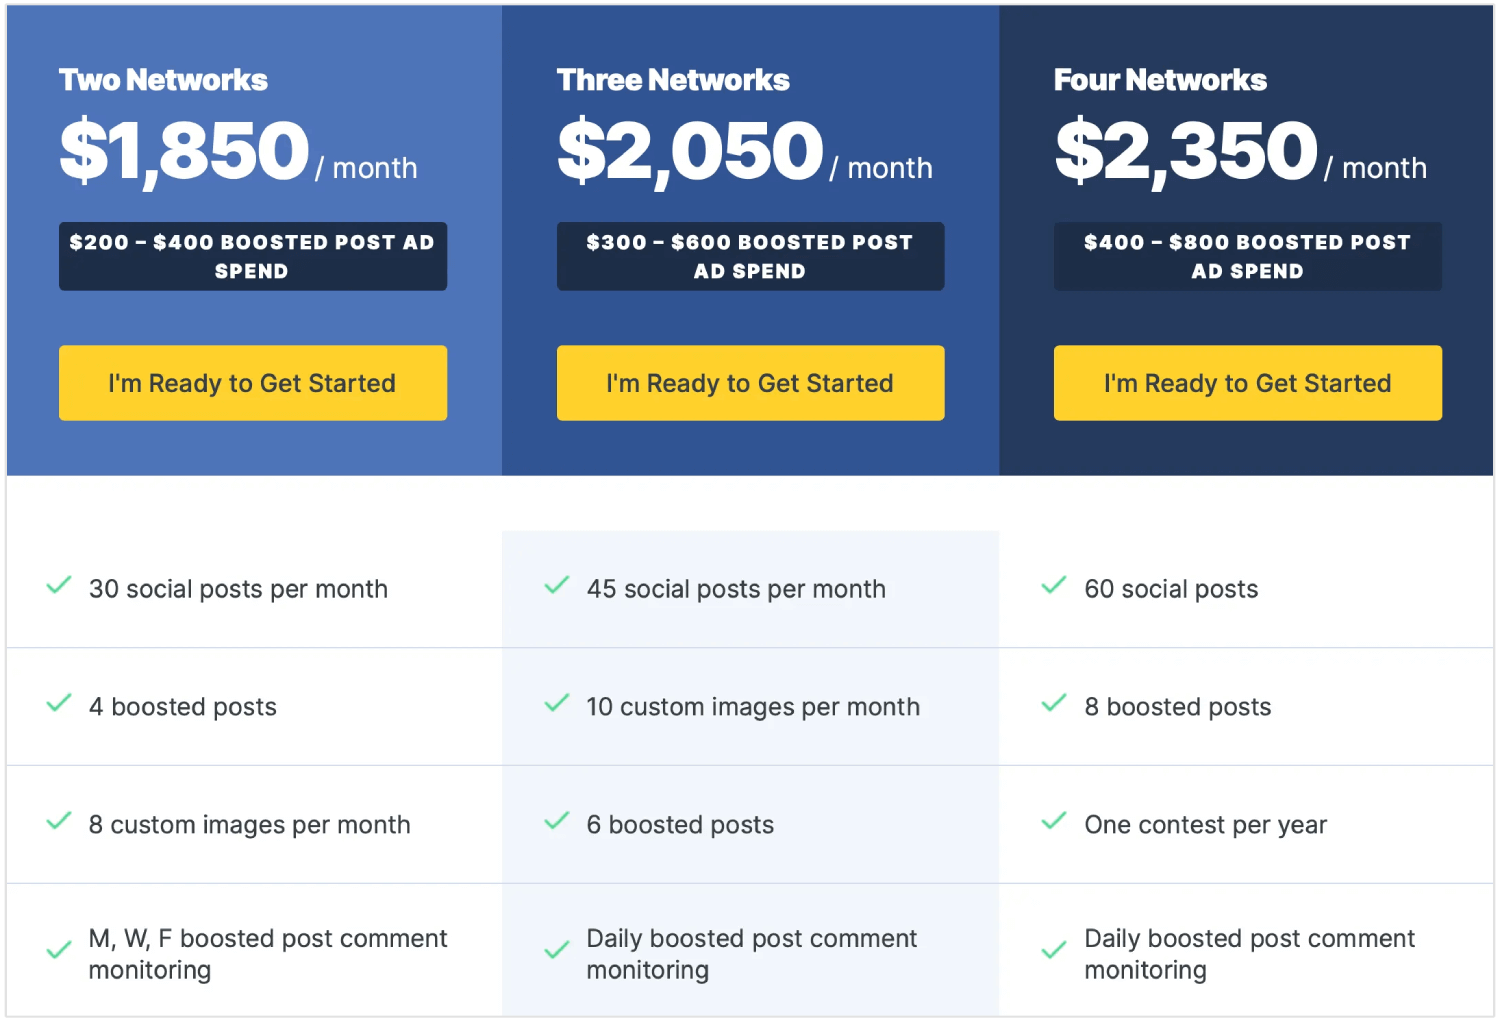
Task: Click the checkmark beside One contest per year
Action: coord(1053,821)
